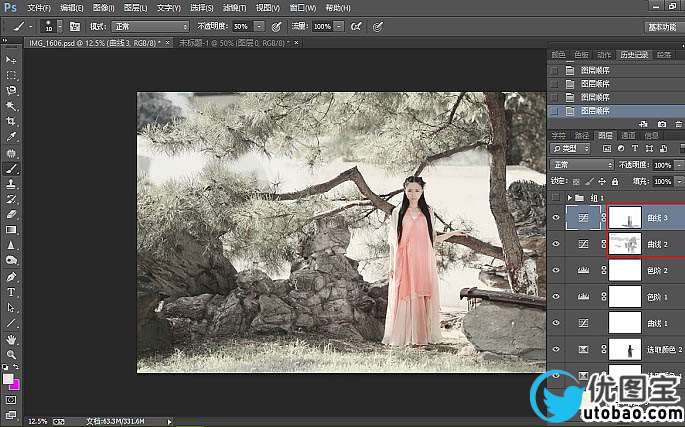Open the layer filter 类型 dropdown

(570, 149)
